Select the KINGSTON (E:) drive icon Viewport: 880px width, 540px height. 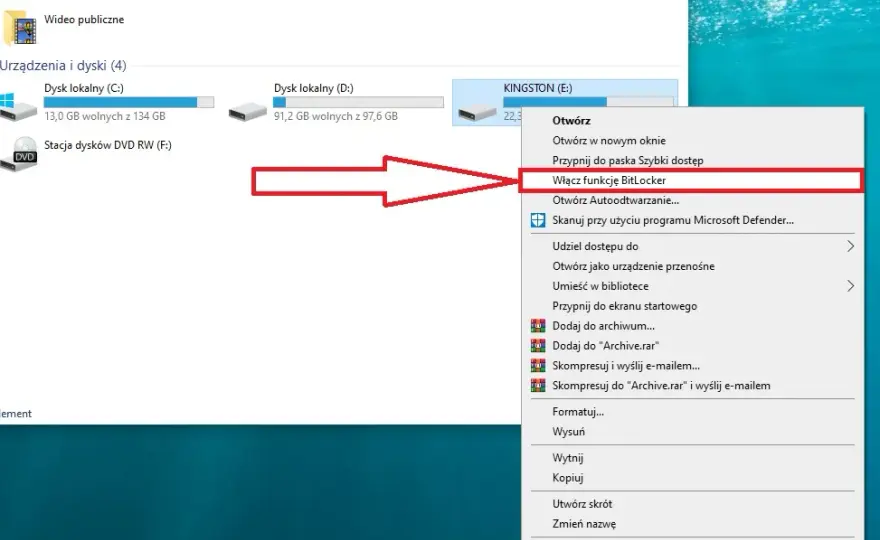[477, 111]
